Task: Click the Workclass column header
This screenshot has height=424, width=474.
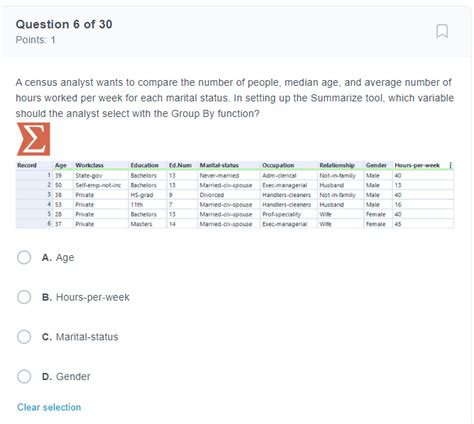Action: click(x=89, y=165)
